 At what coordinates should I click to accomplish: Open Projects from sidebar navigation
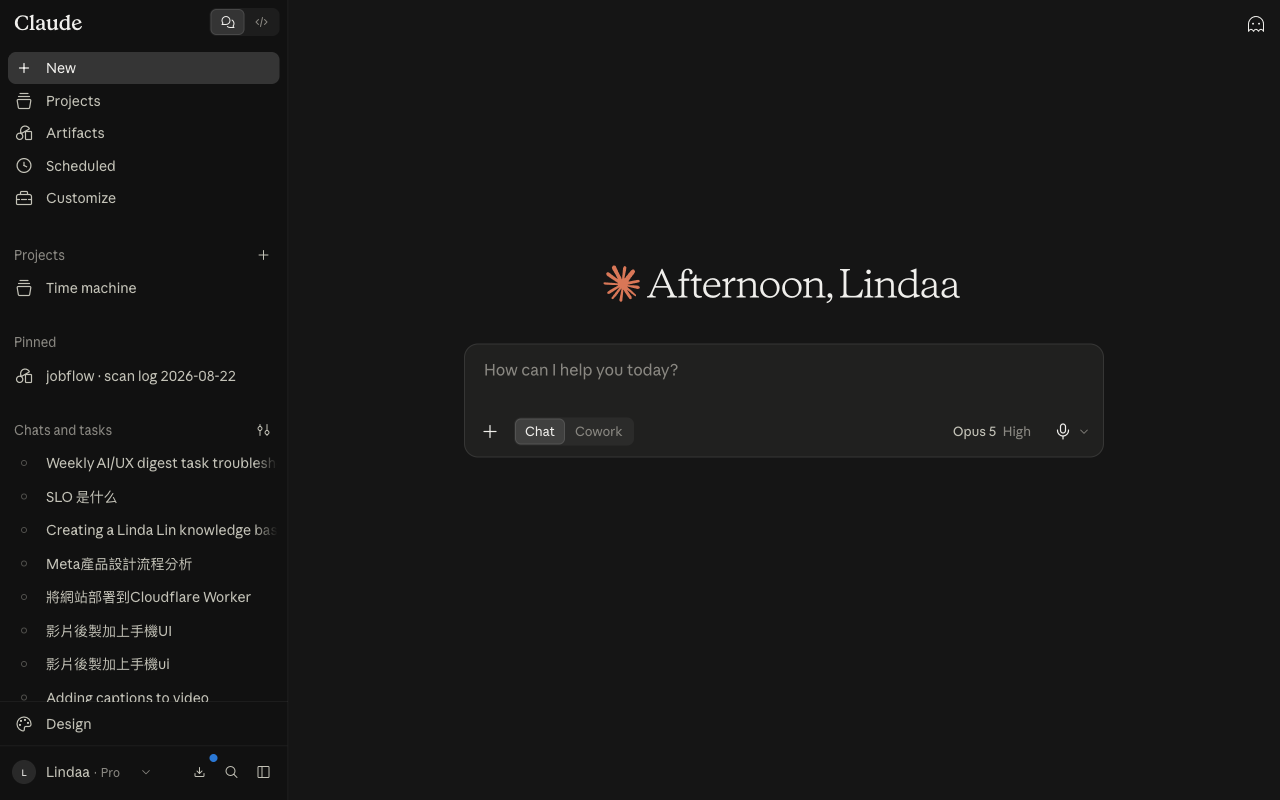[x=143, y=101]
